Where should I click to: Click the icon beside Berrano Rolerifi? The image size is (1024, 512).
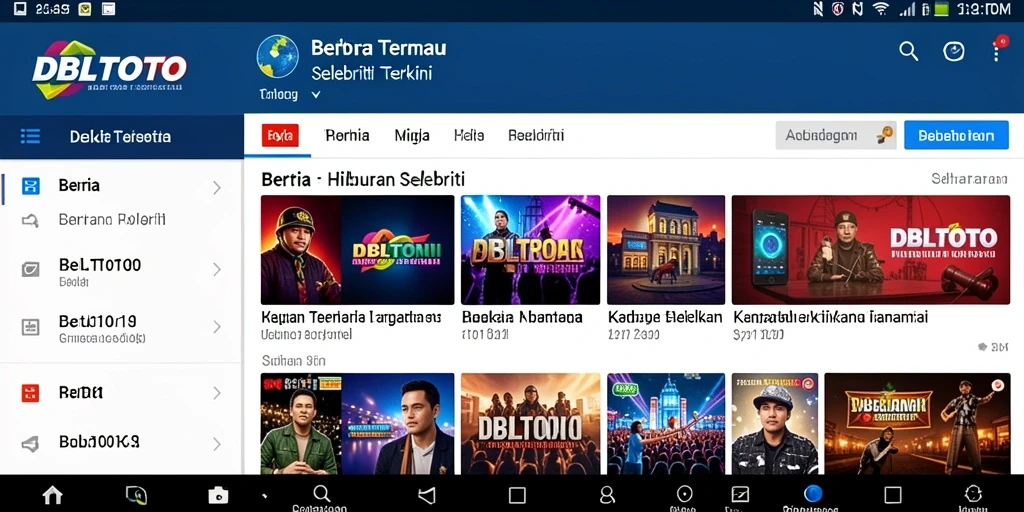pos(30,221)
